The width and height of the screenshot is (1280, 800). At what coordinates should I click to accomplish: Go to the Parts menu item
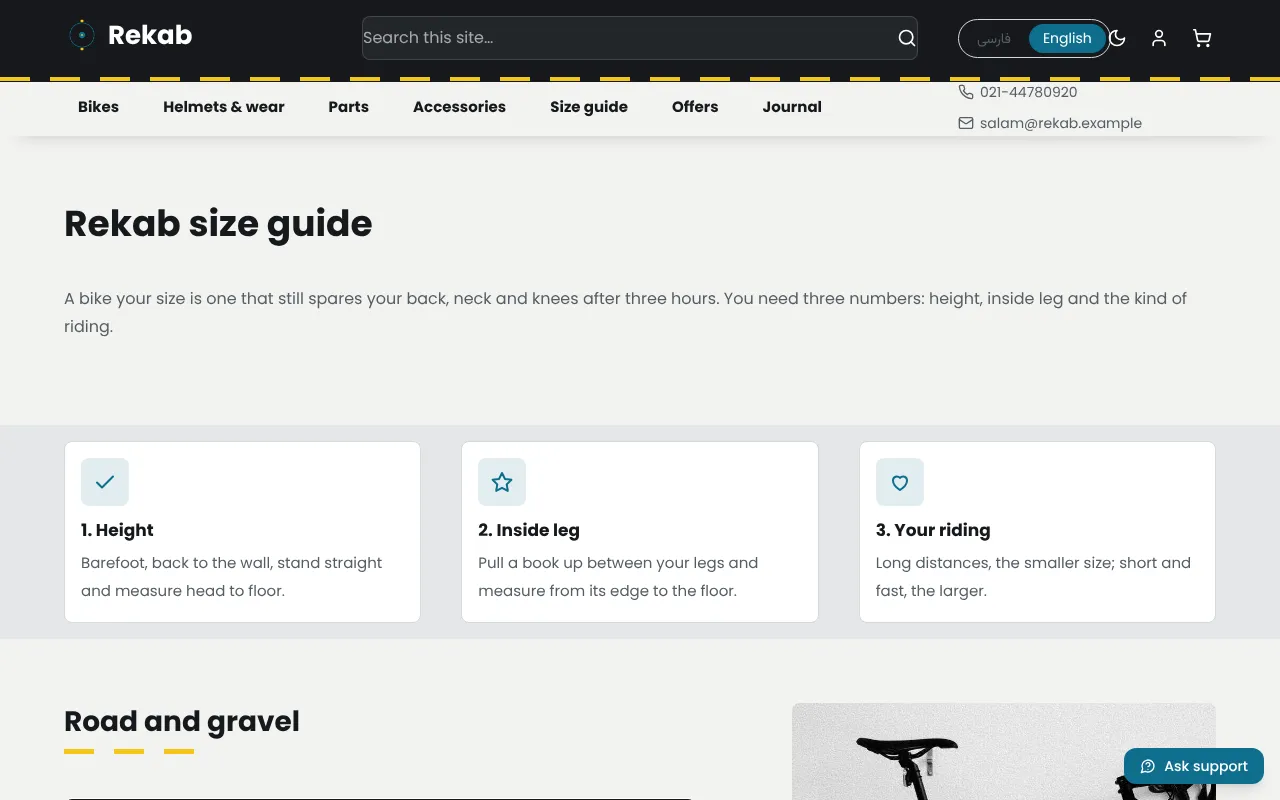pyautogui.click(x=349, y=107)
